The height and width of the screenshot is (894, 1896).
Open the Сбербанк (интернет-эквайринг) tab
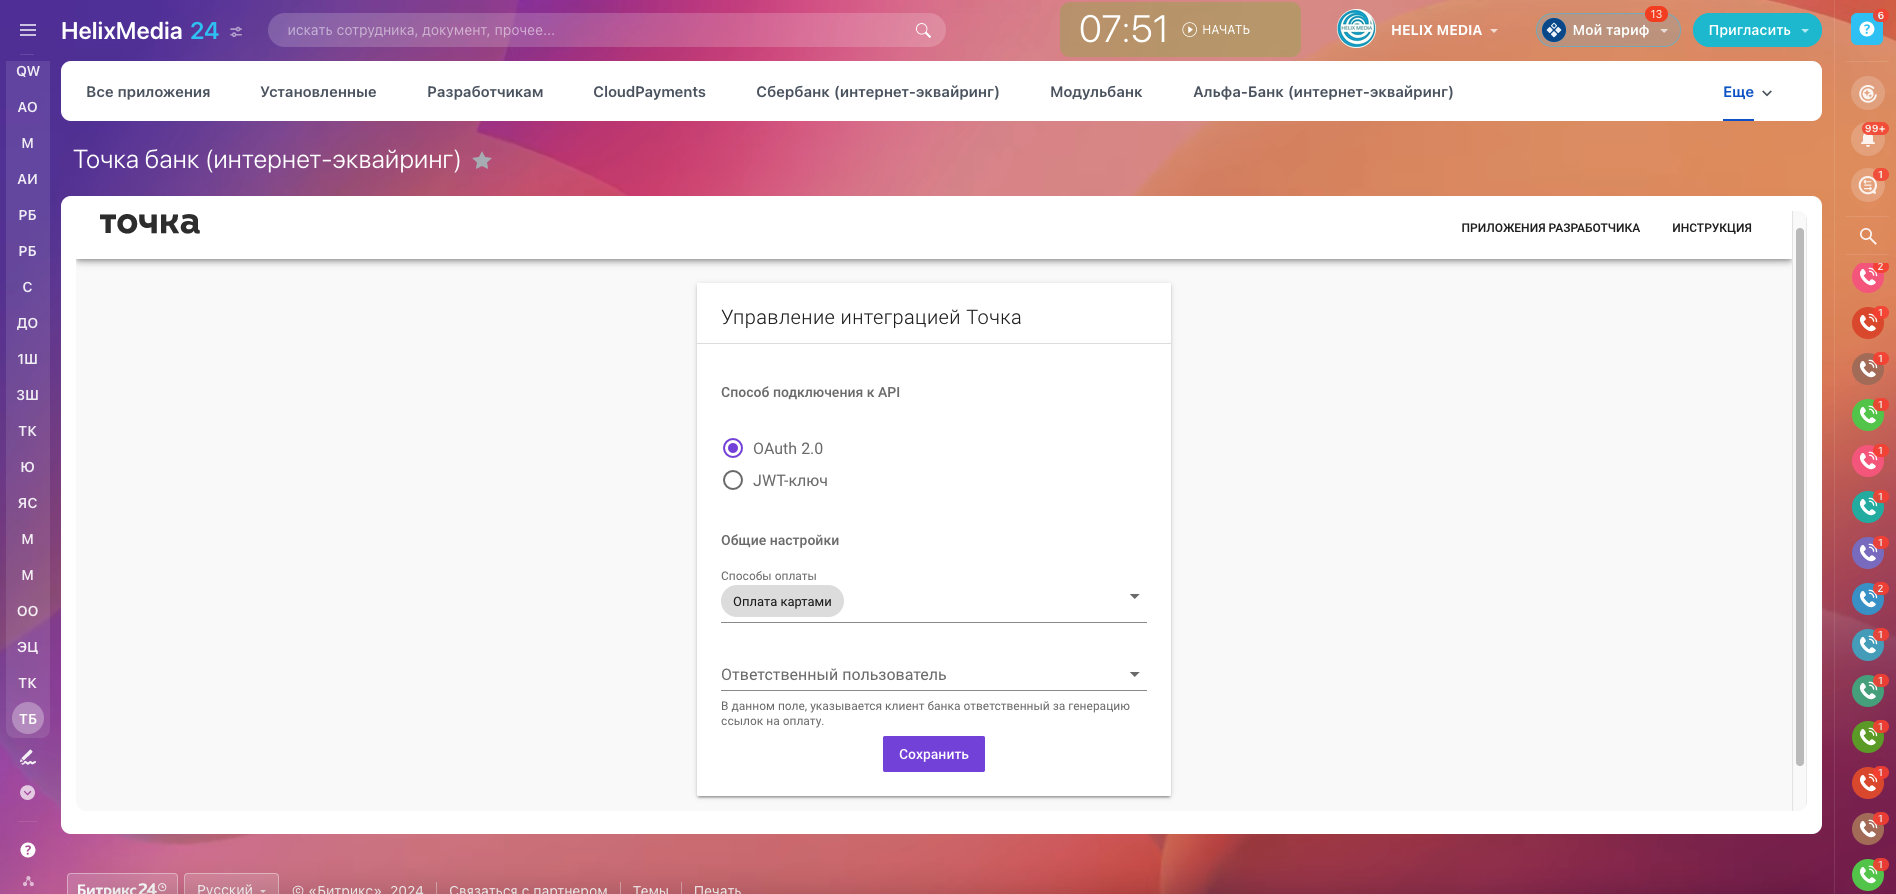[877, 92]
